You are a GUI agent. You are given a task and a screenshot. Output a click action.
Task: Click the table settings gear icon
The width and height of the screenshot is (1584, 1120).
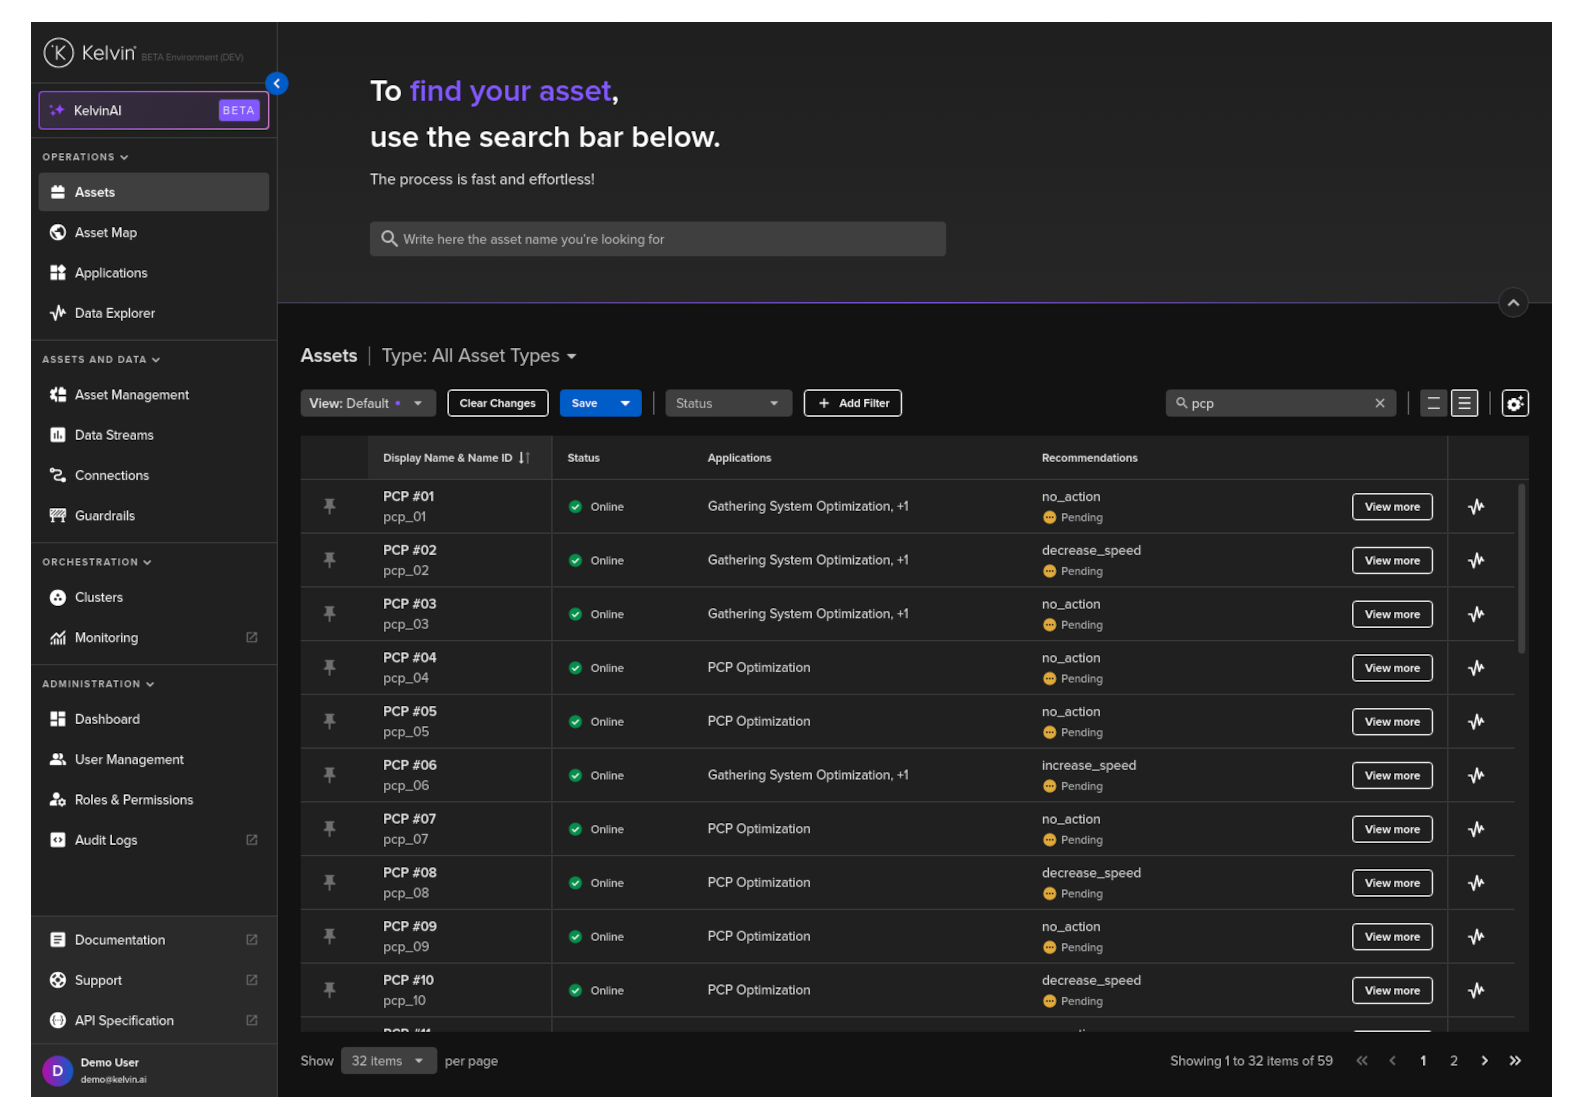1514,403
